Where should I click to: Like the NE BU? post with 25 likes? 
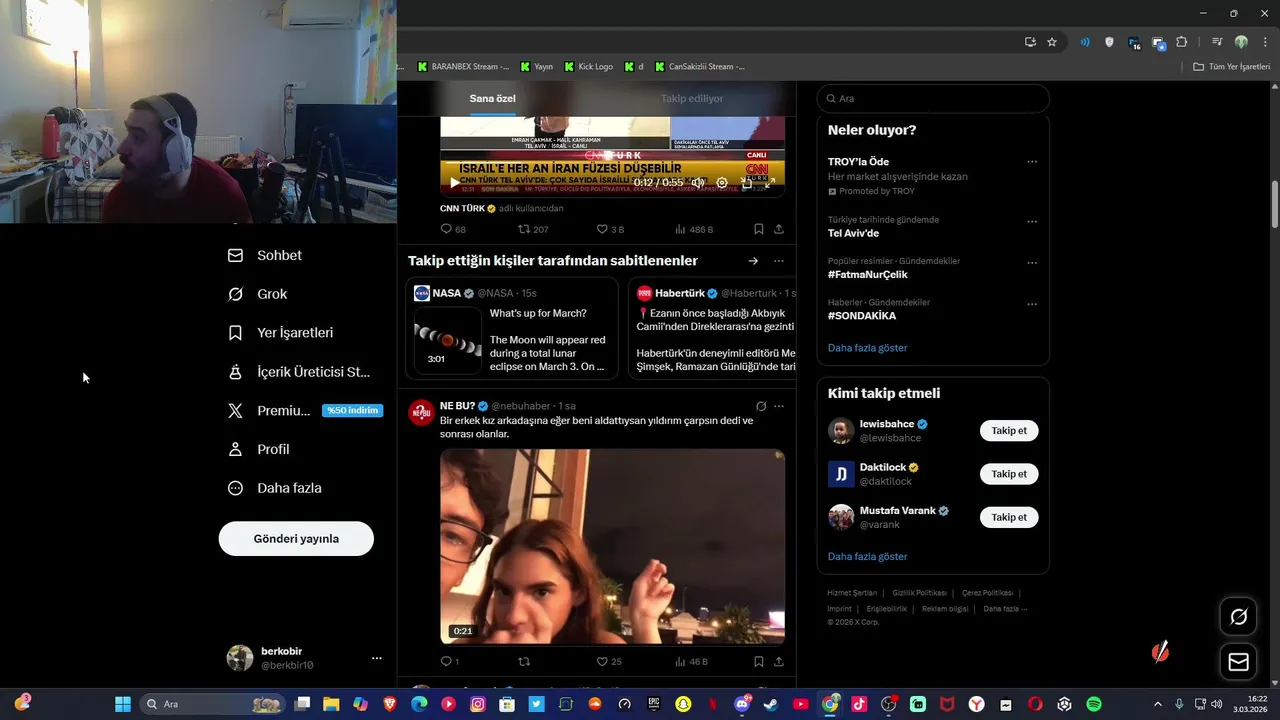tap(609, 661)
